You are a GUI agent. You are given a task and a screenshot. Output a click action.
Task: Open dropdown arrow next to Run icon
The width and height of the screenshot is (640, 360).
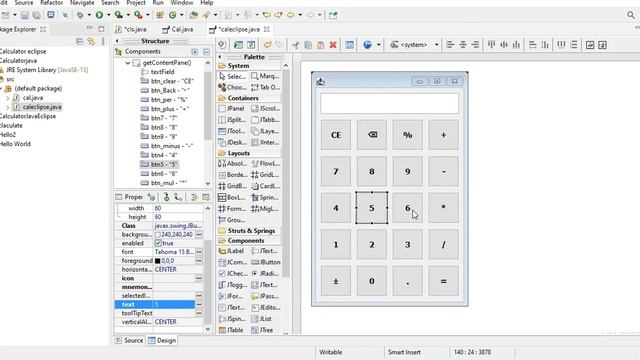pos(109,15)
